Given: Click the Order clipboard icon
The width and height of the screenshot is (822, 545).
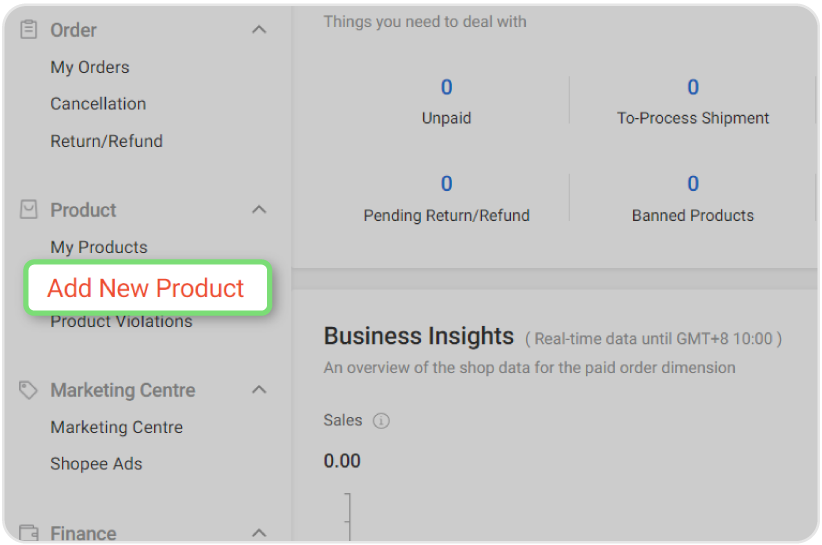Looking at the screenshot, I should (29, 30).
